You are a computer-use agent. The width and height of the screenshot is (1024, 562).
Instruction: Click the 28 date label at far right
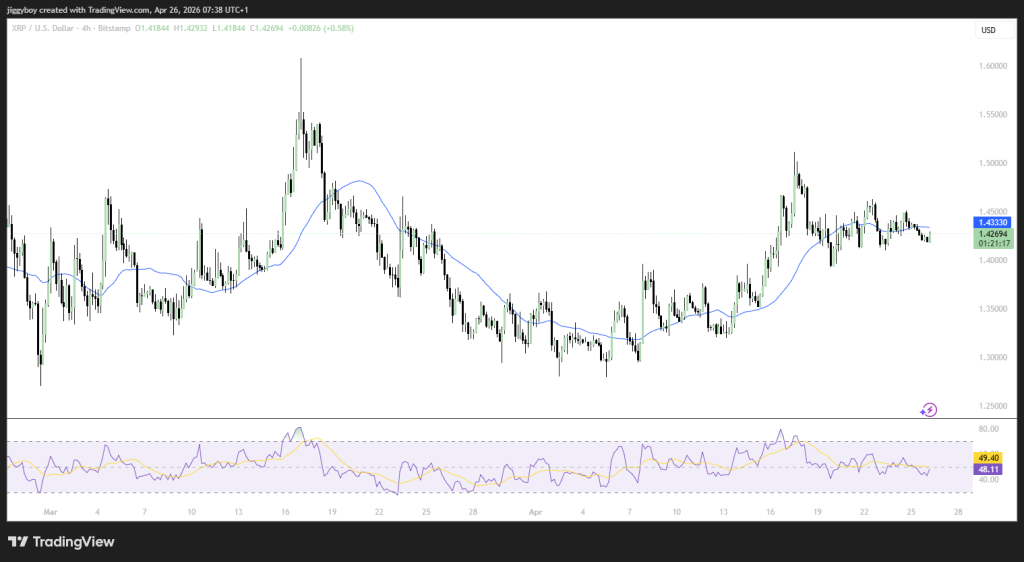(x=958, y=510)
